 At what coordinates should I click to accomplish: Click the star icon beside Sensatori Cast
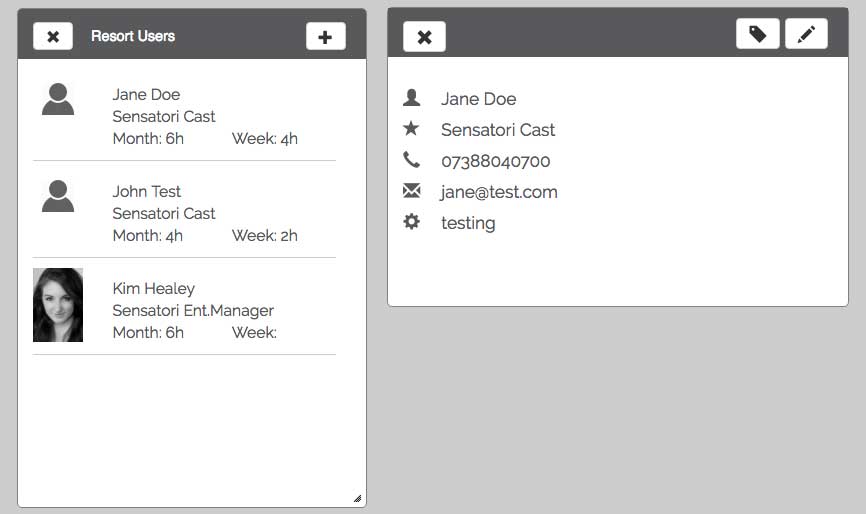point(411,128)
